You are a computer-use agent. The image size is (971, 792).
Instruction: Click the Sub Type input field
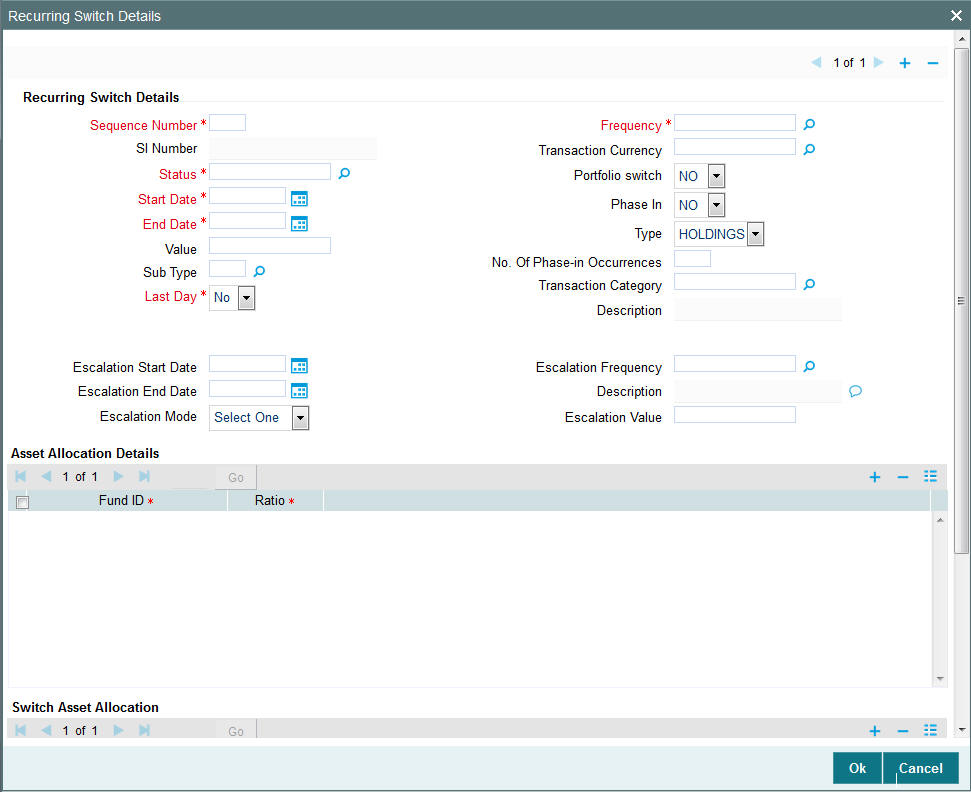(x=227, y=269)
